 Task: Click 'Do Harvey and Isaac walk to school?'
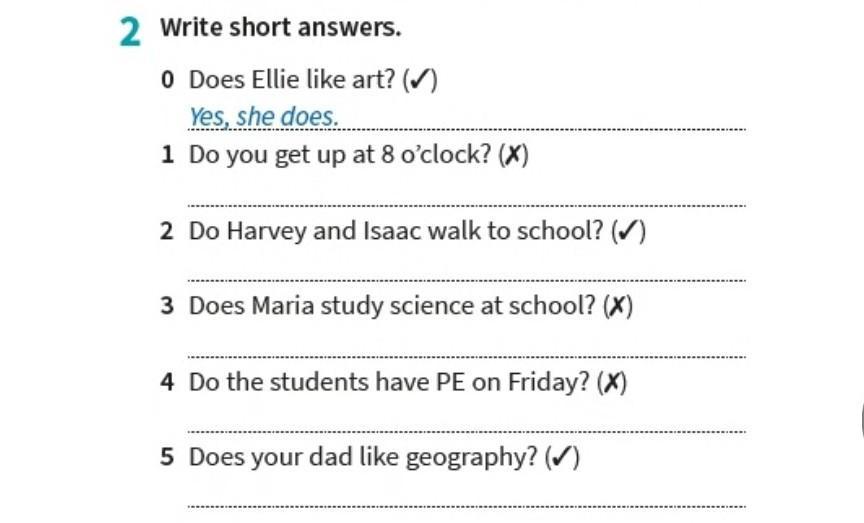(396, 231)
